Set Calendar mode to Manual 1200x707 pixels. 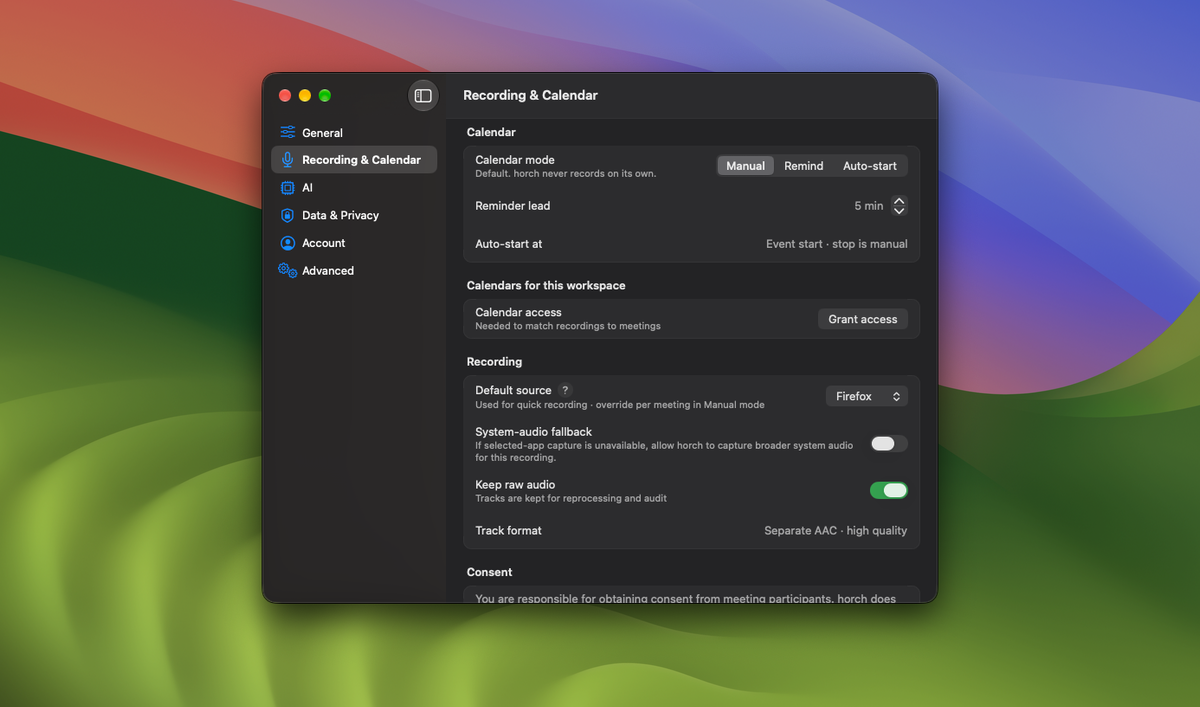point(746,166)
